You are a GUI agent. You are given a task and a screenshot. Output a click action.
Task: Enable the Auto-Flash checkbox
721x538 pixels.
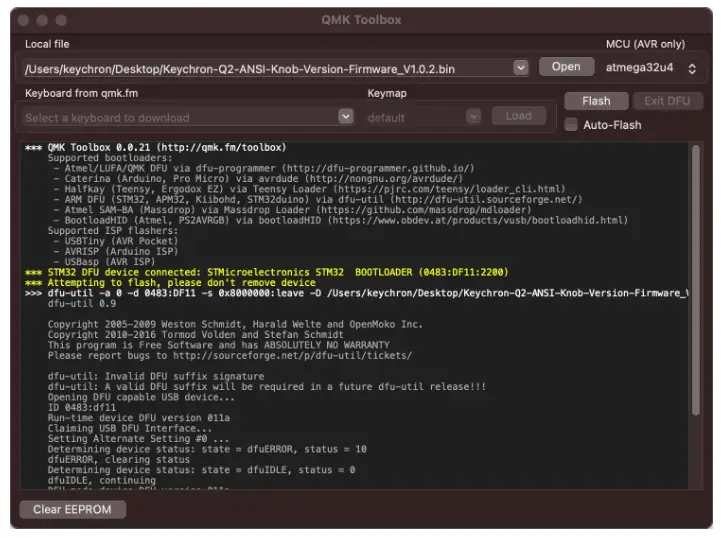[571, 125]
